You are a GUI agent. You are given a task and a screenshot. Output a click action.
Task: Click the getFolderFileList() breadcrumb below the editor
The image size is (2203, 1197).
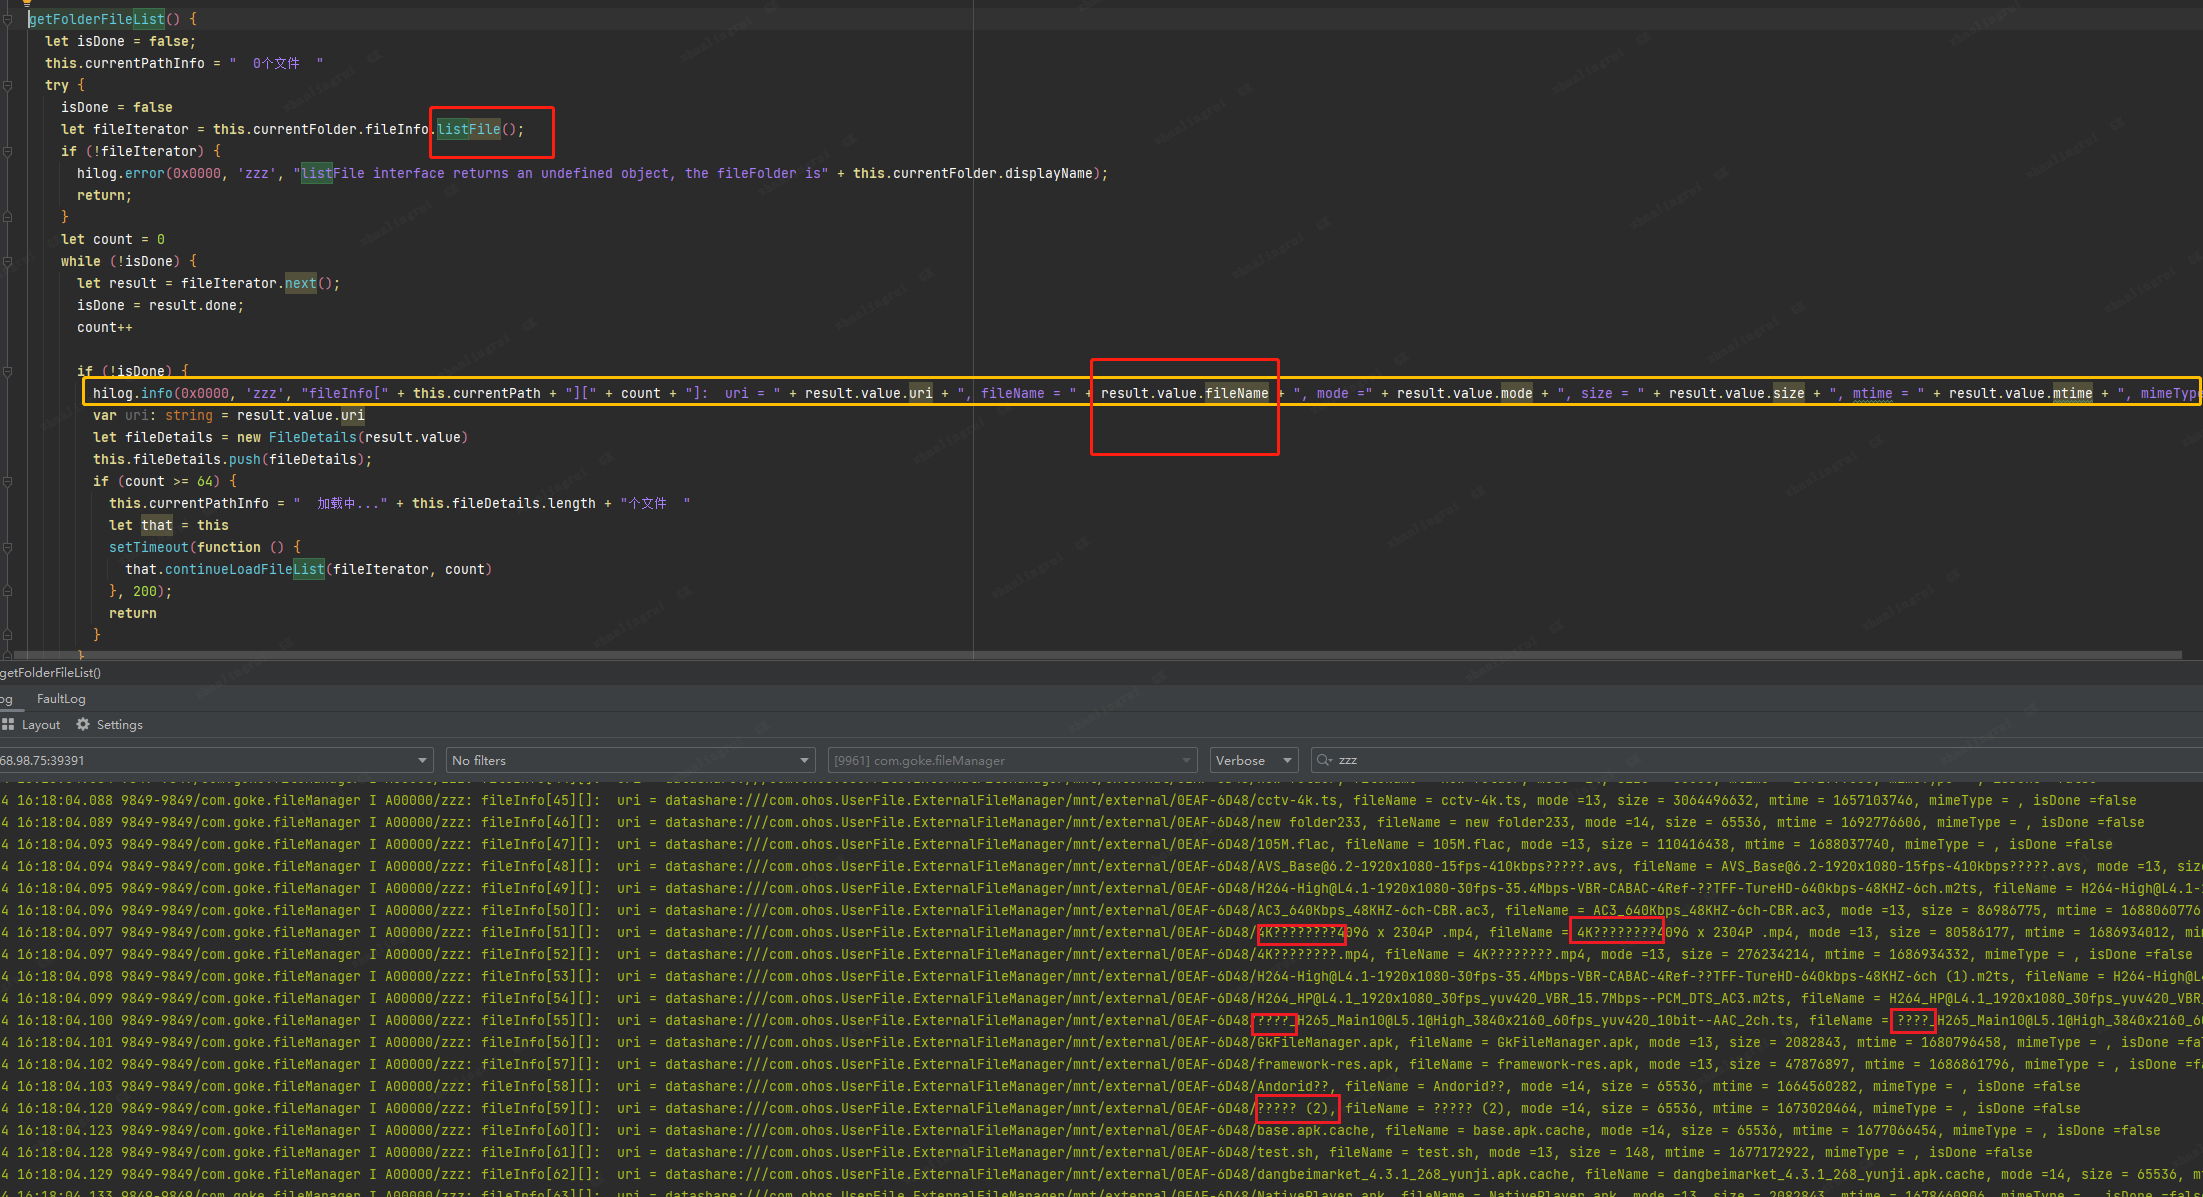[50, 672]
